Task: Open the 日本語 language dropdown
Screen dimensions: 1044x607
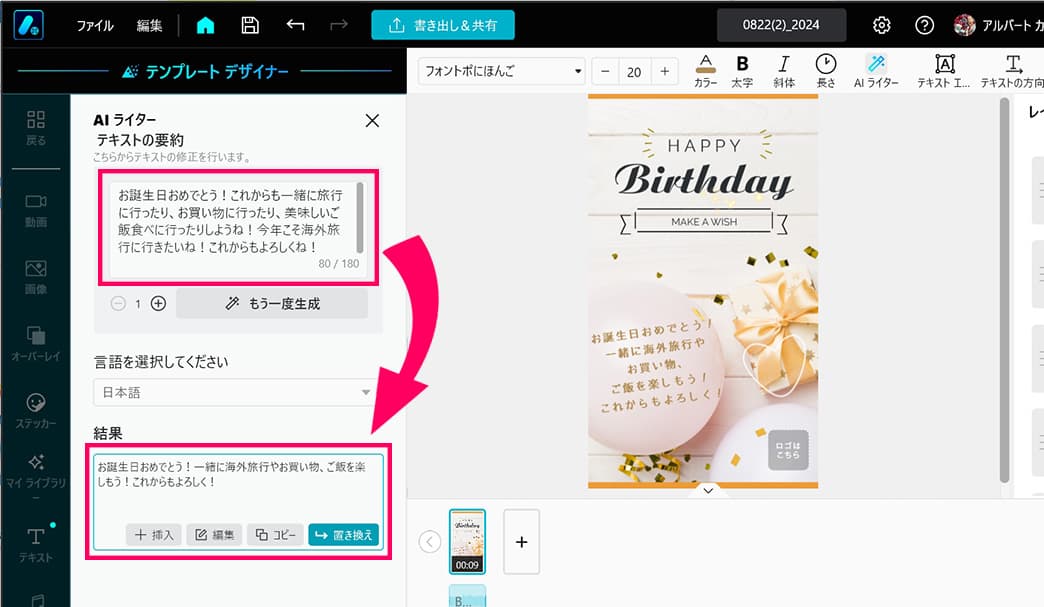Action: 234,392
